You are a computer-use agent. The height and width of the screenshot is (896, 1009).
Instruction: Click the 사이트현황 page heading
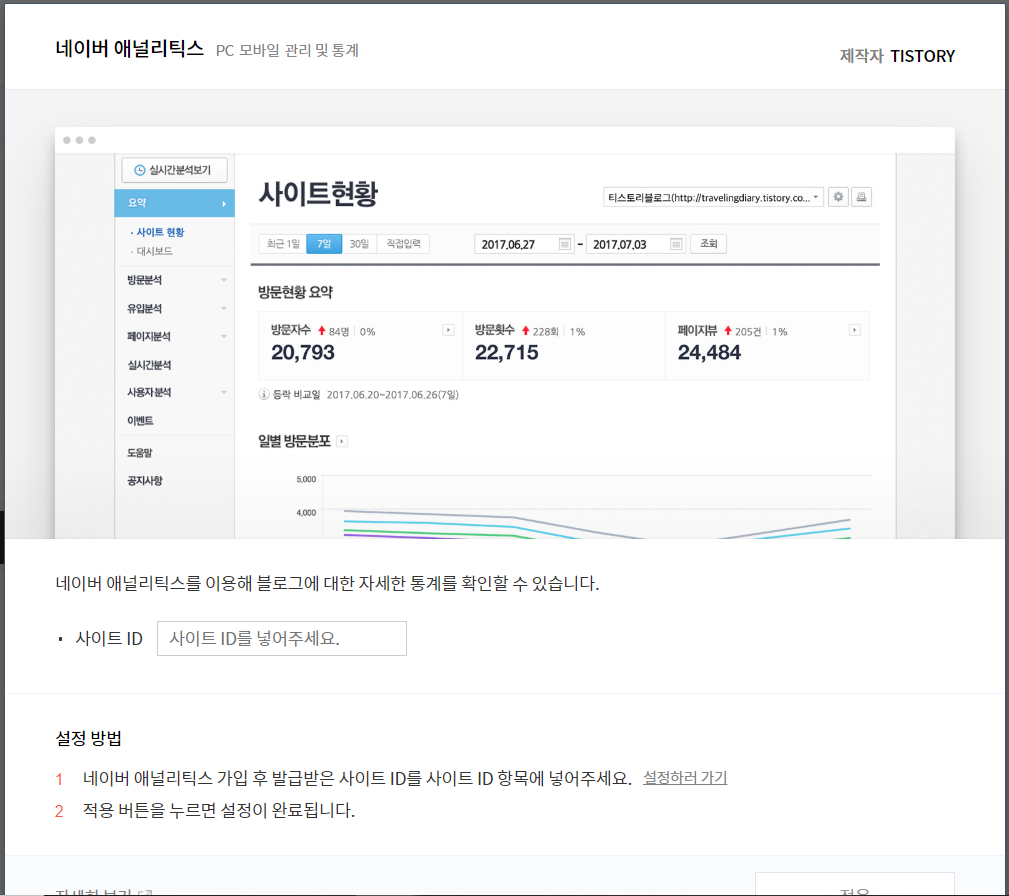[318, 194]
